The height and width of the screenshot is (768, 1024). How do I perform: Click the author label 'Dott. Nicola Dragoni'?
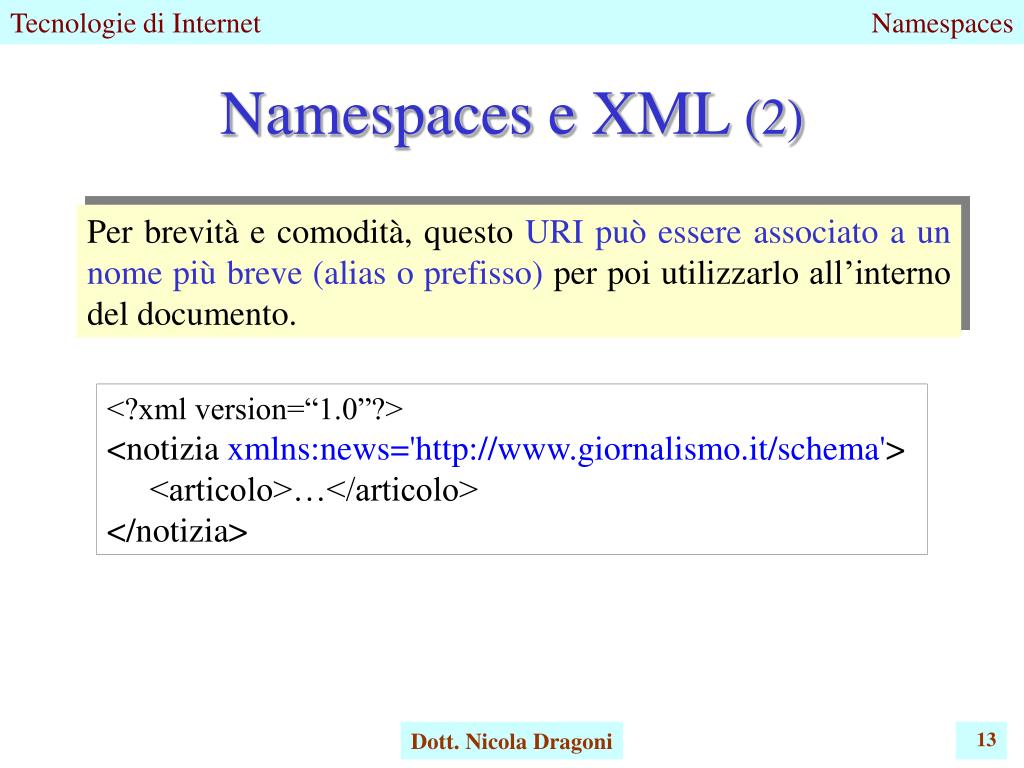click(511, 742)
